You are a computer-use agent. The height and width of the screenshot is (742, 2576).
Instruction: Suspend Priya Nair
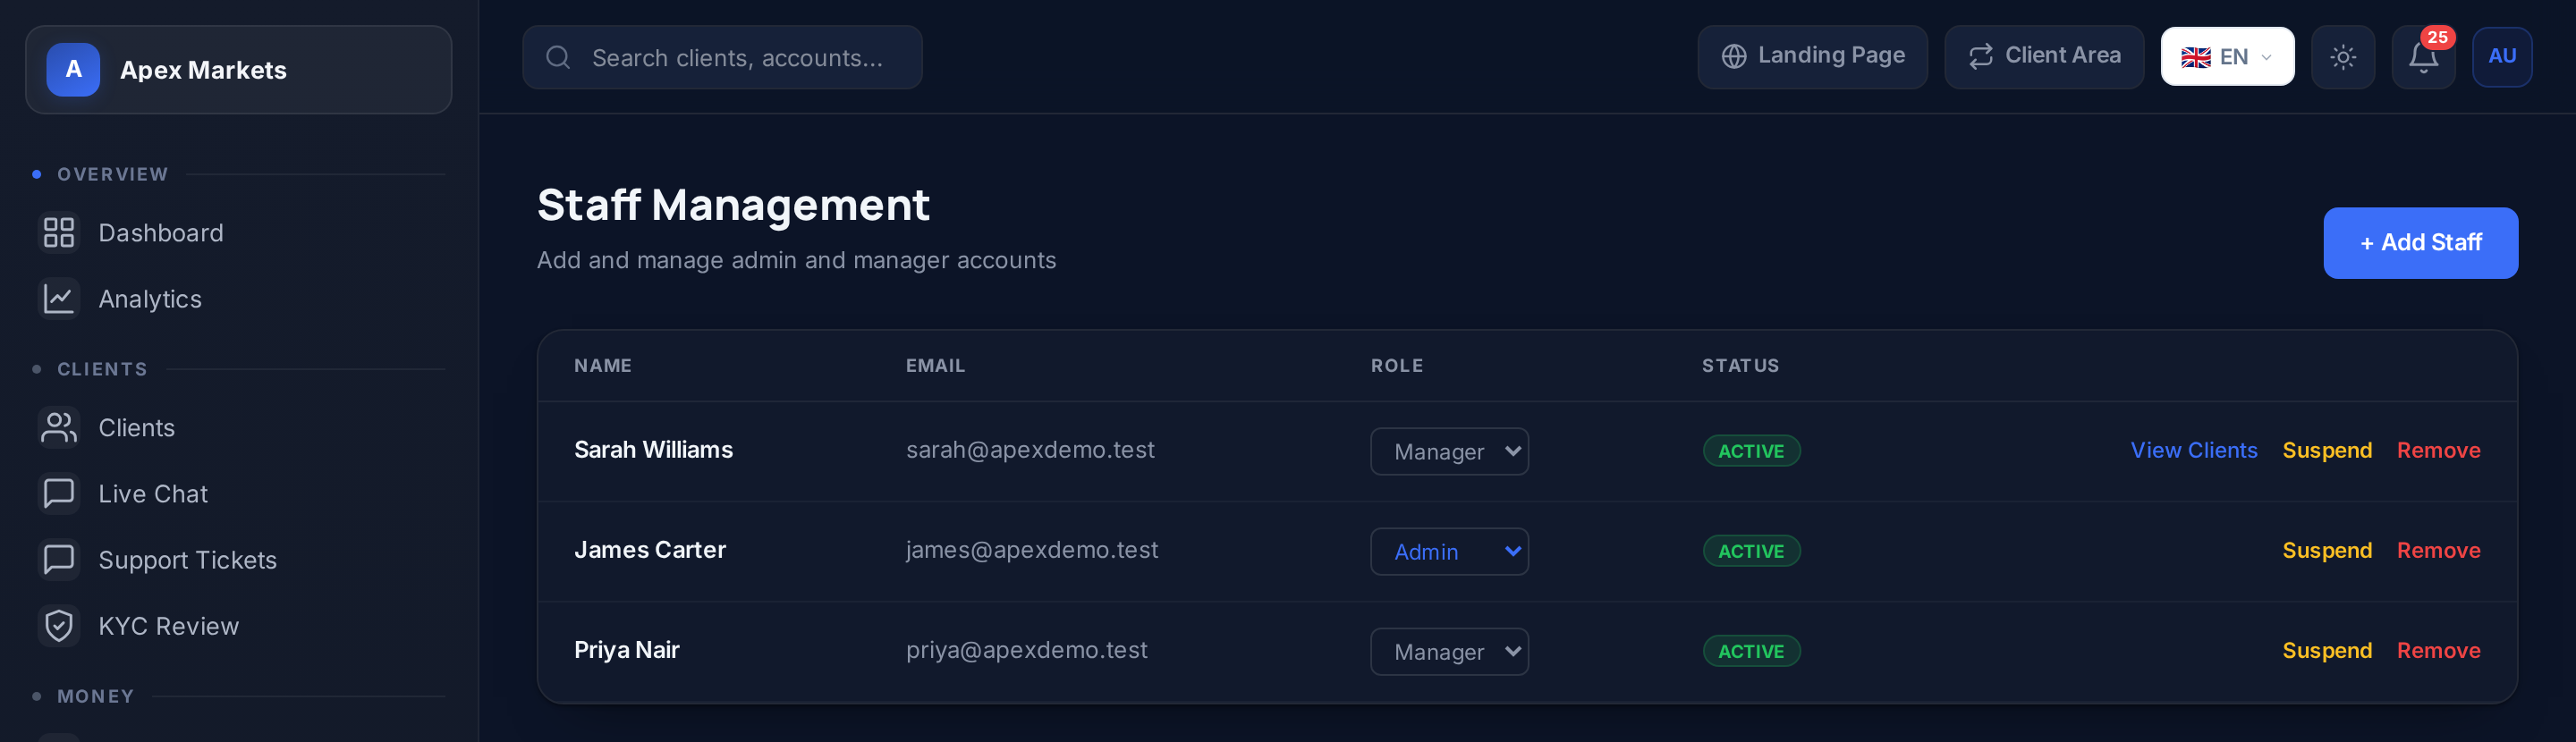click(x=2326, y=651)
